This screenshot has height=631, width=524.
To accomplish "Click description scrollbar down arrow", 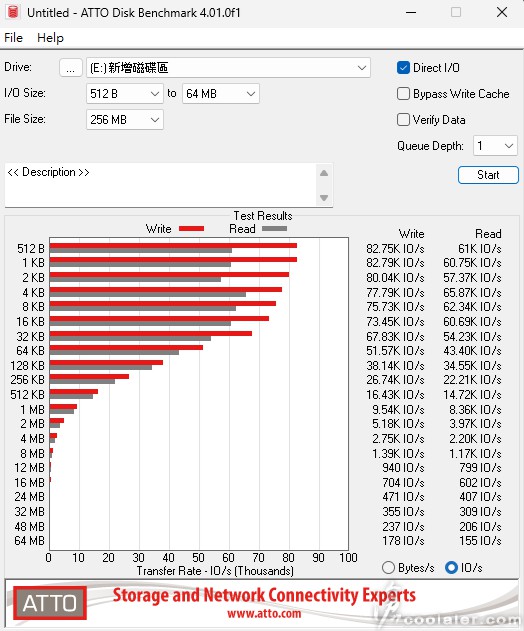I will (324, 198).
